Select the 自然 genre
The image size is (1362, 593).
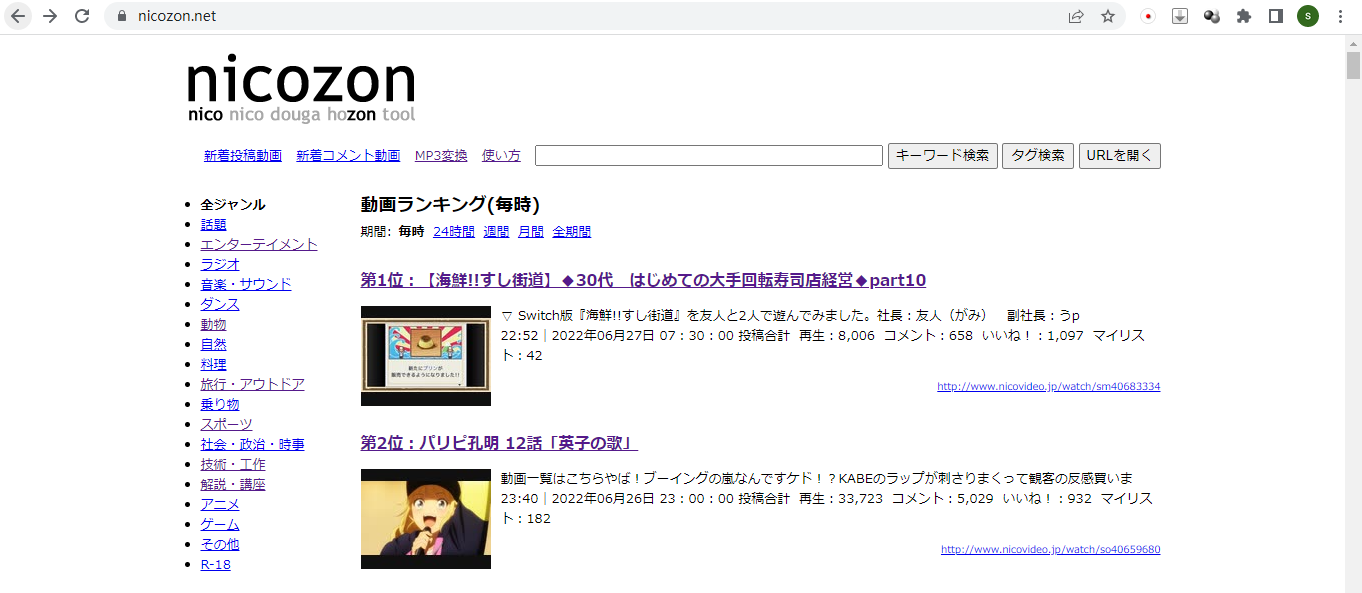tap(213, 345)
